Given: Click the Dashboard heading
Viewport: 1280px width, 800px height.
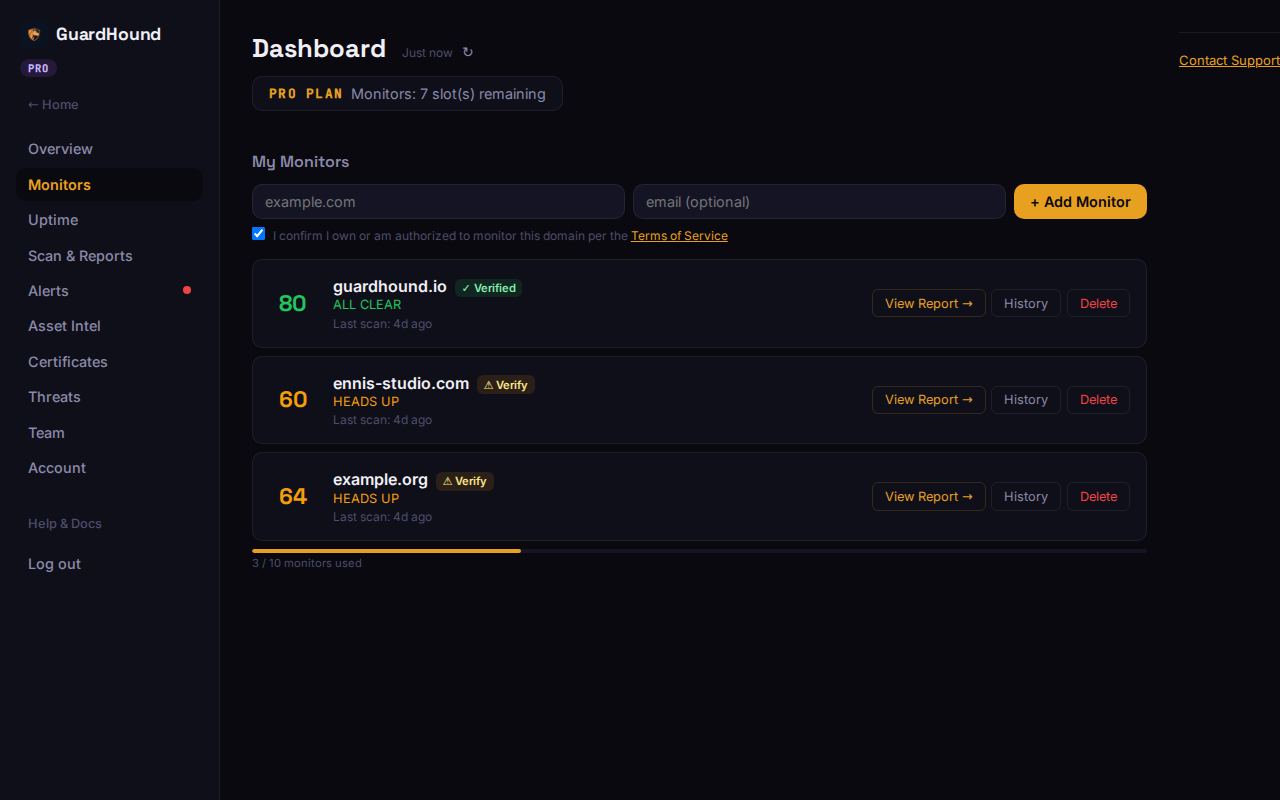Looking at the screenshot, I should click(x=319, y=48).
